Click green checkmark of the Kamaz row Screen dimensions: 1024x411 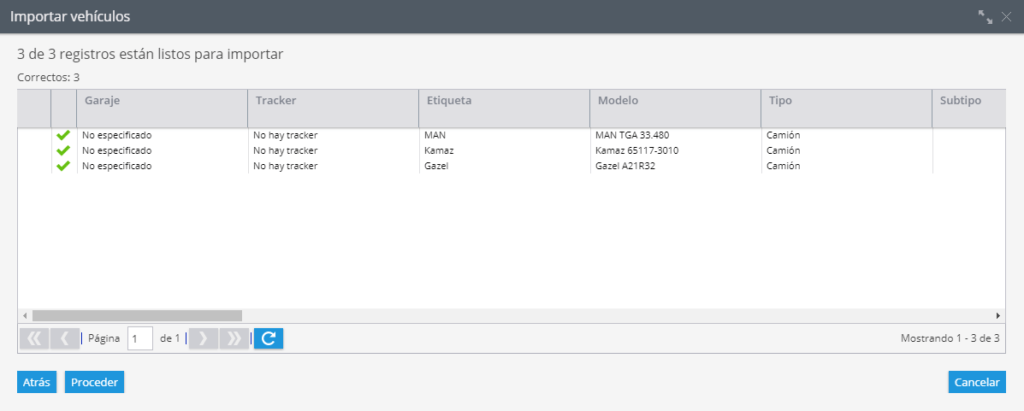point(63,150)
